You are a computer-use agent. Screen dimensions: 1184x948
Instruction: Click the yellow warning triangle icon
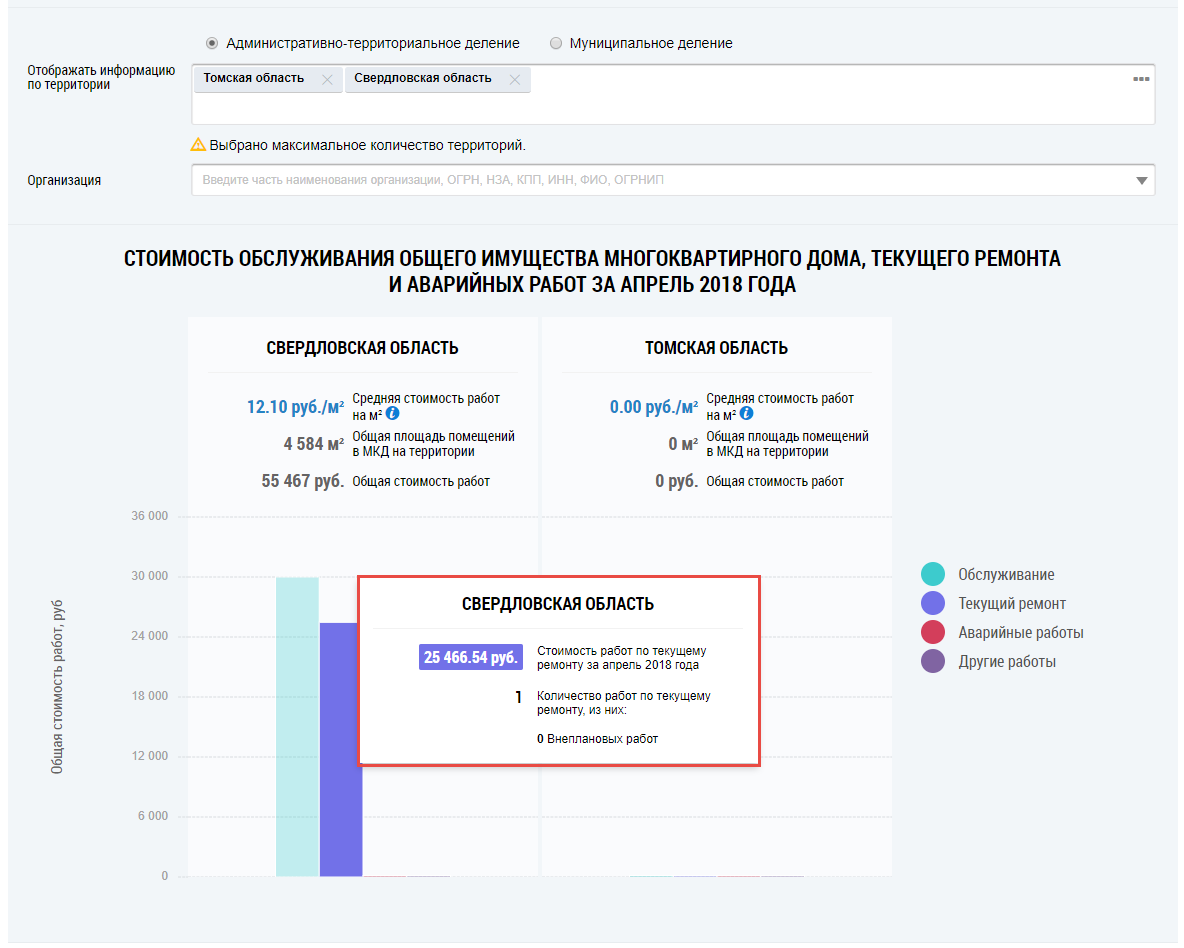198,145
